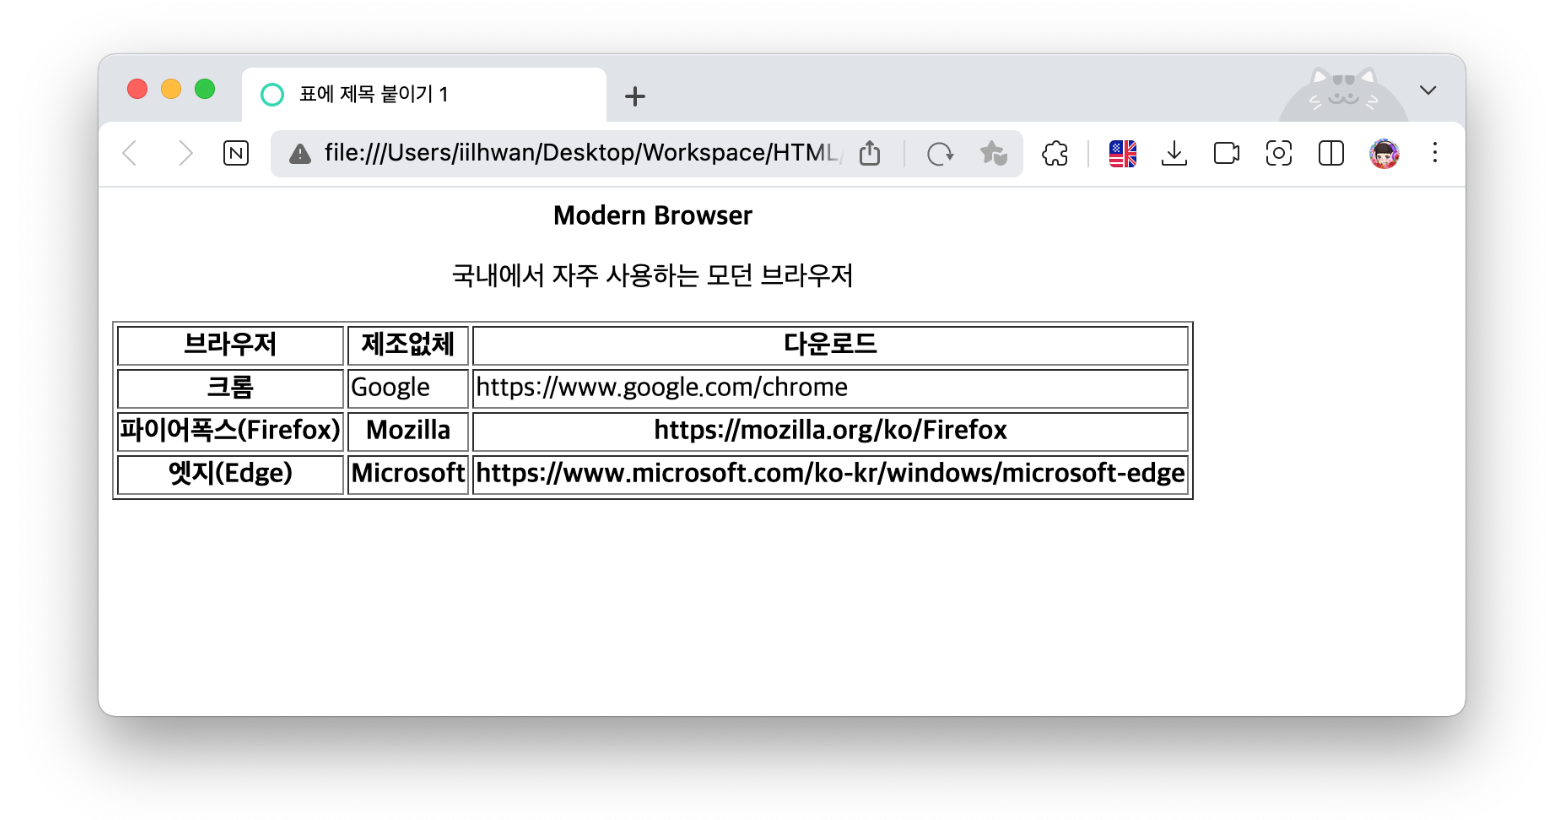
Task: Click the screenshot capture icon
Action: [x=1279, y=153]
